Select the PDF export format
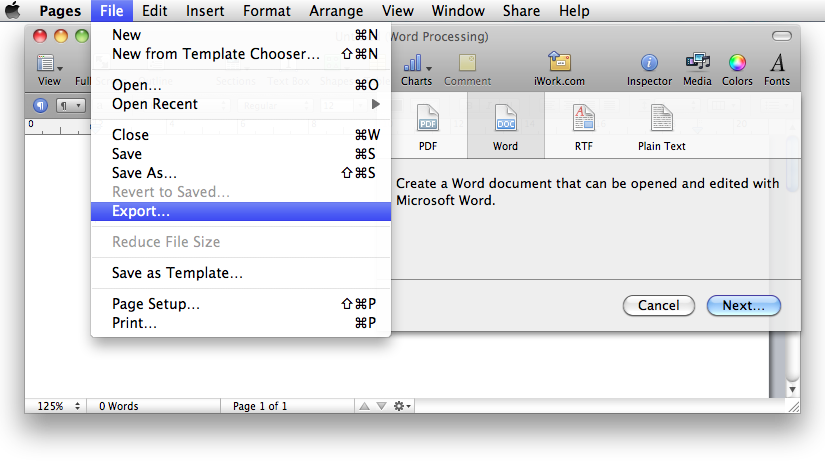Viewport: 825px width, 461px height. pos(428,127)
